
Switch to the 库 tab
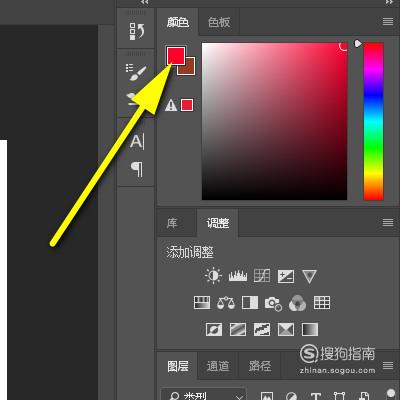pos(172,223)
